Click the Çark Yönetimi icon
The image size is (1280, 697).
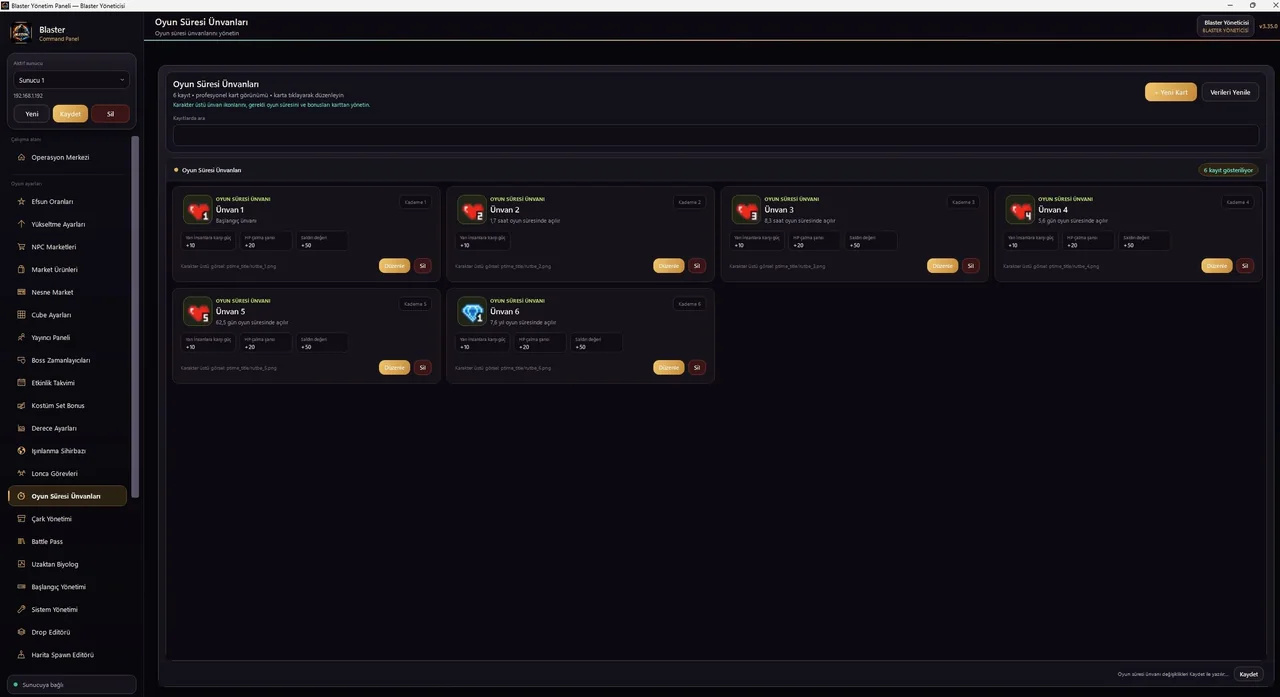pos(22,519)
